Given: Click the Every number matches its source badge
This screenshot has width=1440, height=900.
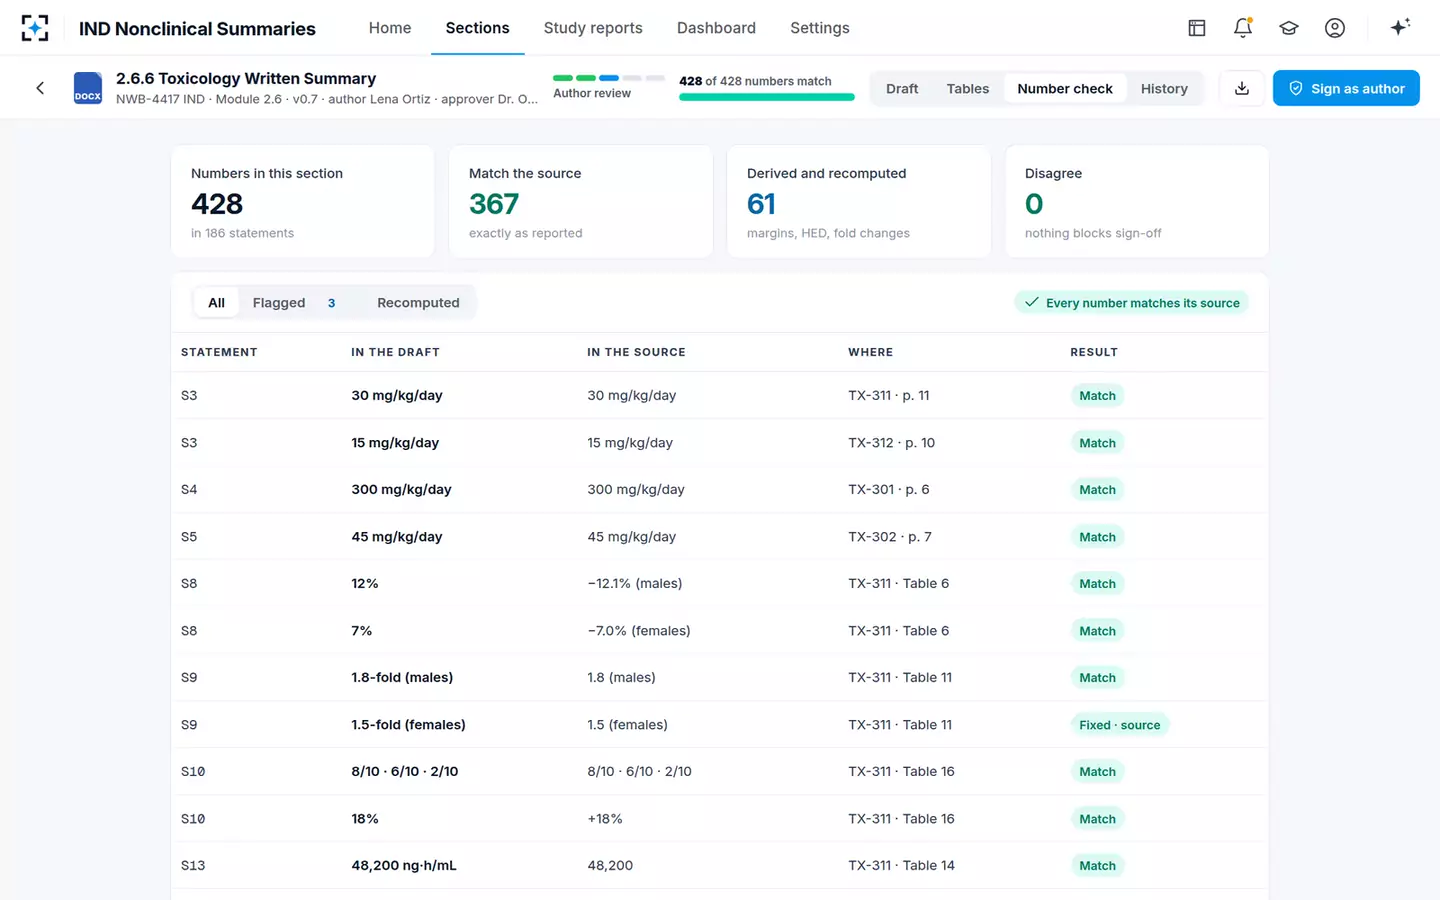Looking at the screenshot, I should point(1132,302).
